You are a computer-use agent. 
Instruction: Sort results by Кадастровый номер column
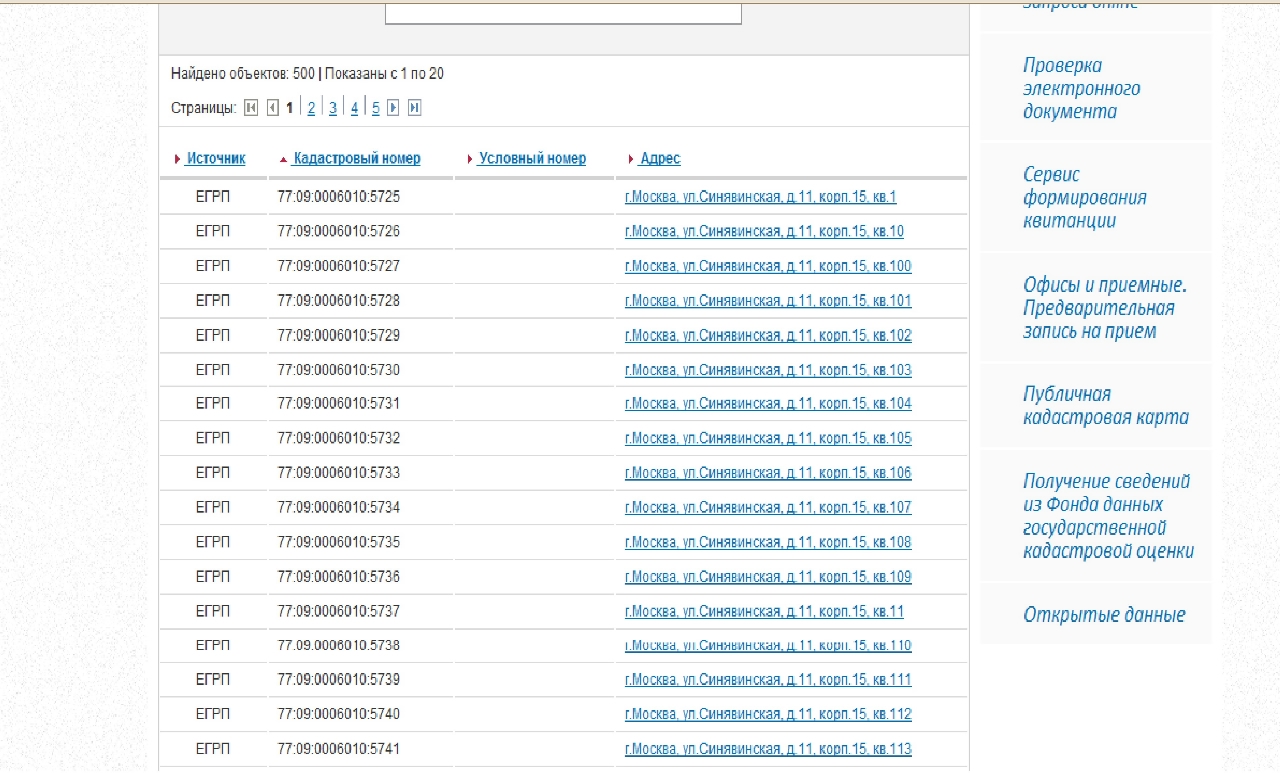tap(356, 158)
